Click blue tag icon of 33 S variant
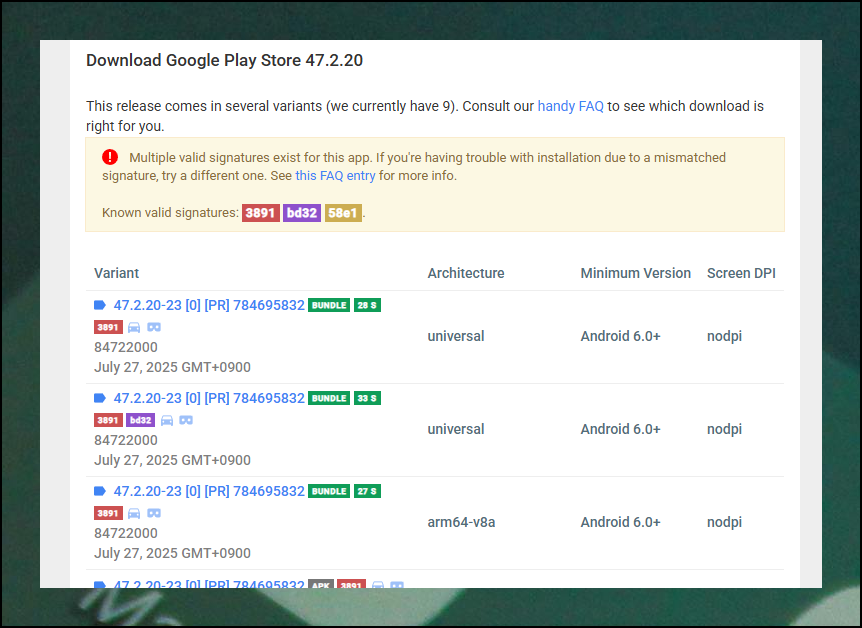 click(100, 398)
